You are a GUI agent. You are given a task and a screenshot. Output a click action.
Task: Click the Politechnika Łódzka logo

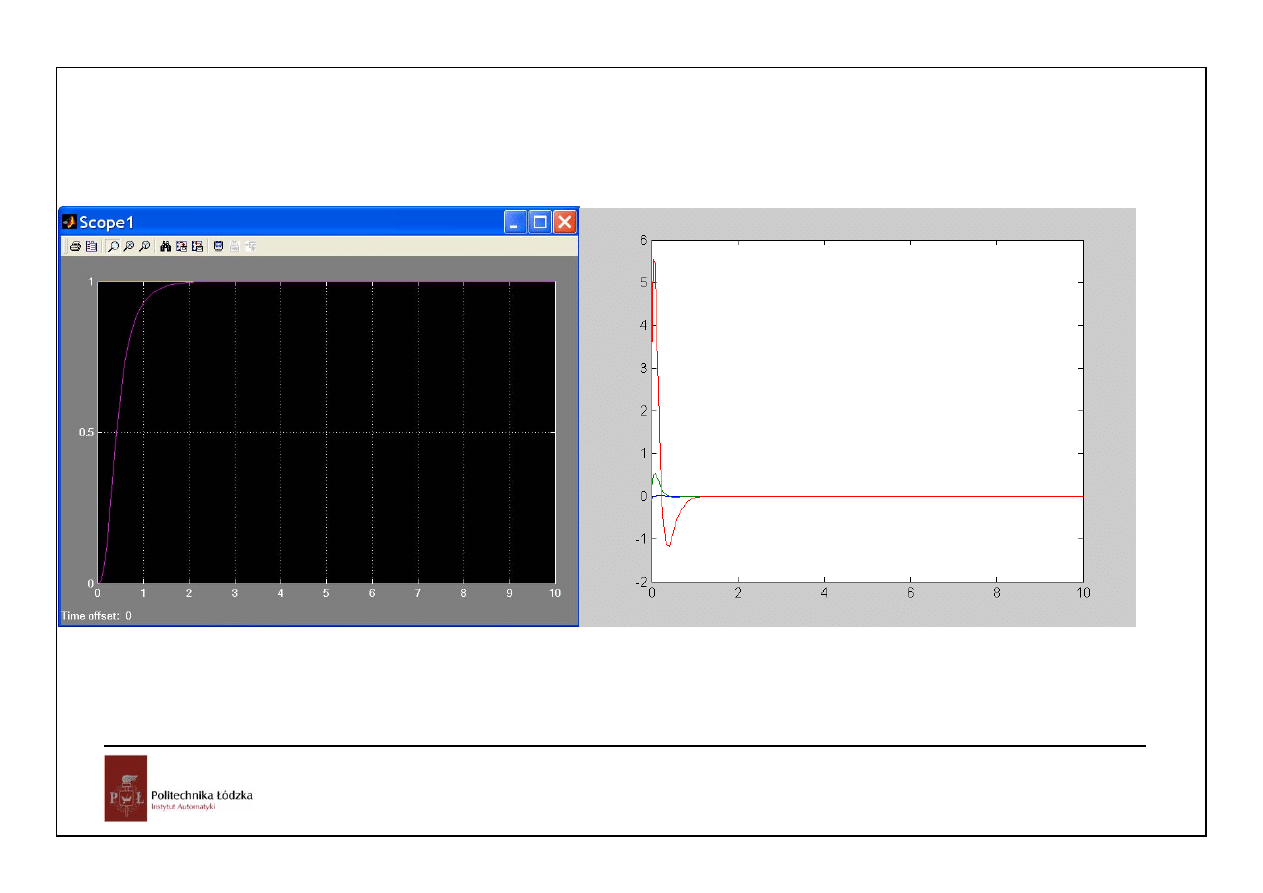(126, 788)
